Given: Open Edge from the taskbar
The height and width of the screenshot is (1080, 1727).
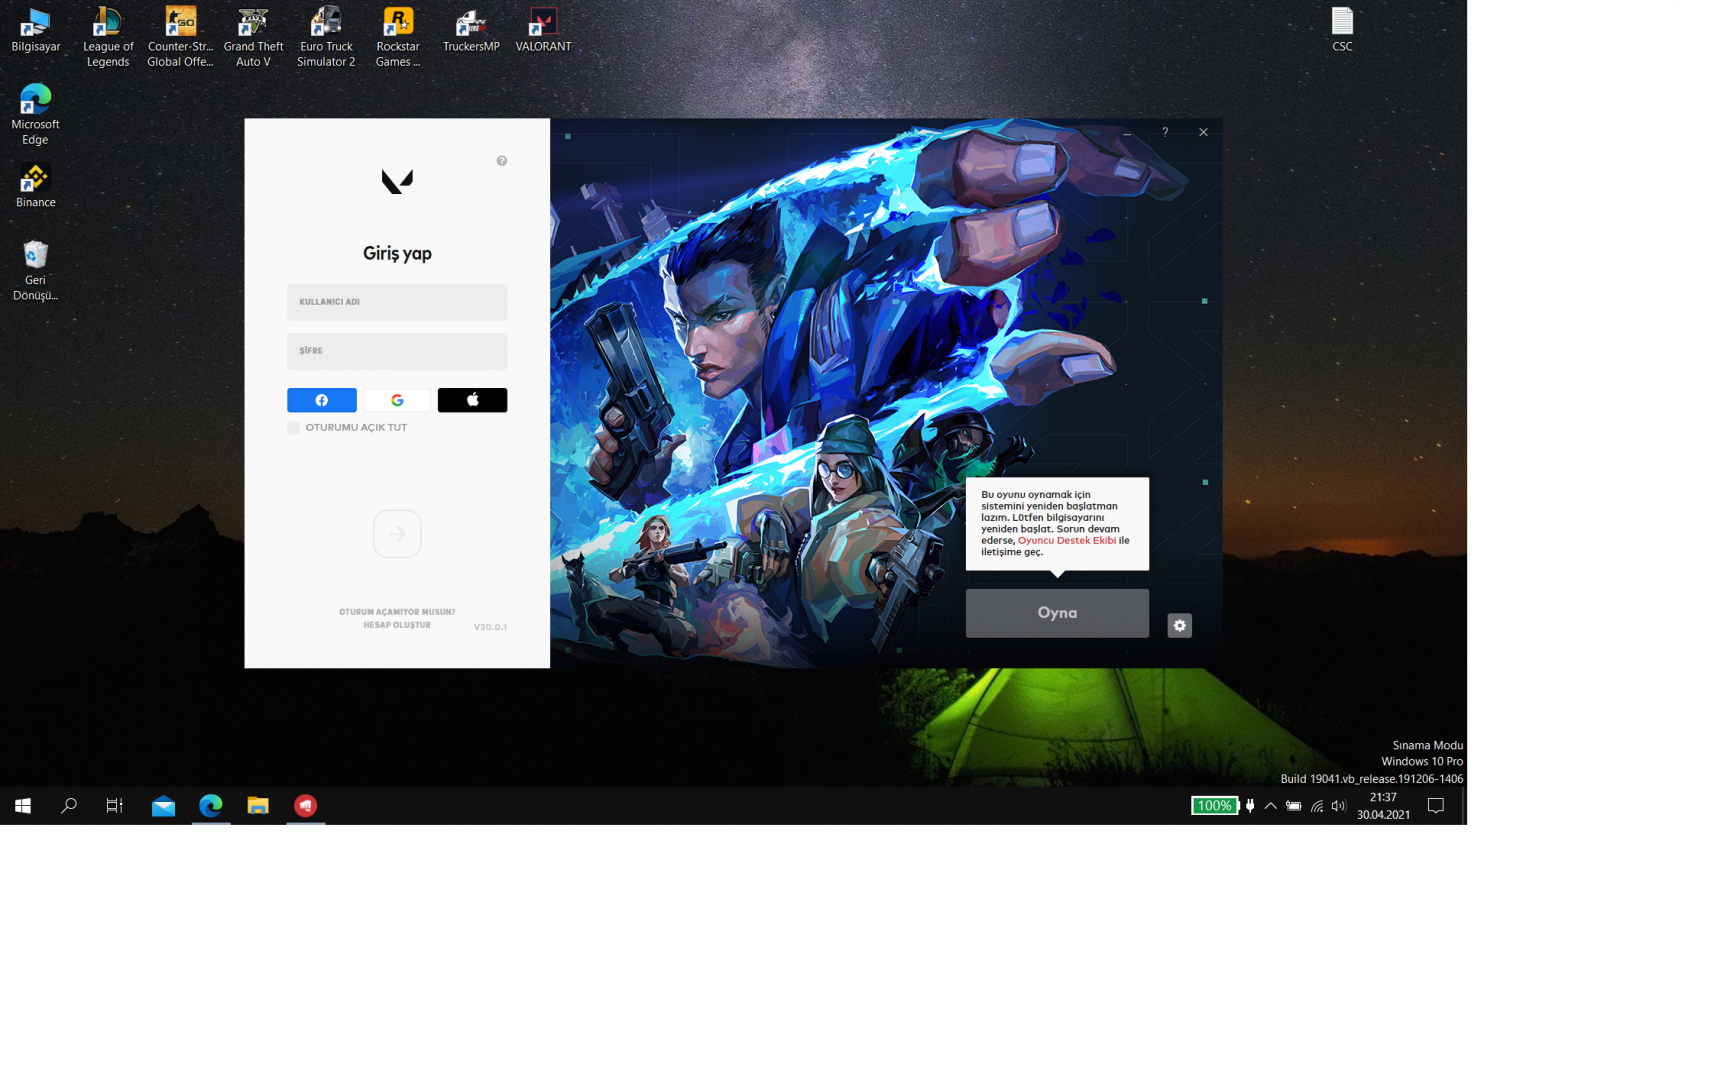Looking at the screenshot, I should [211, 806].
